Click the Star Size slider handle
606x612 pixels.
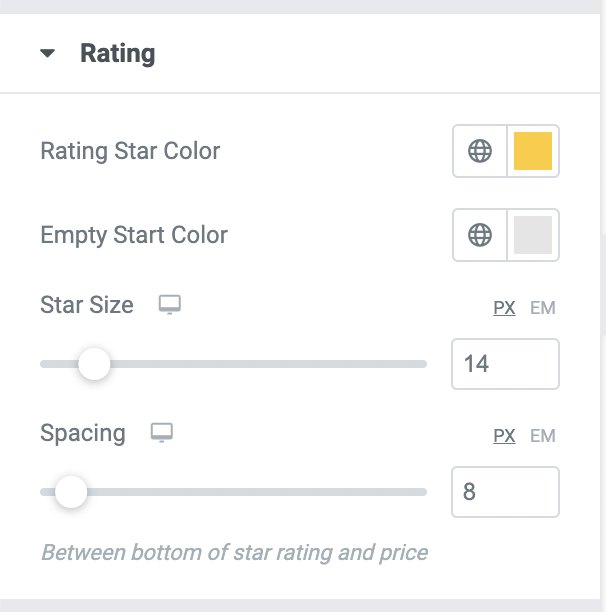[94, 364]
